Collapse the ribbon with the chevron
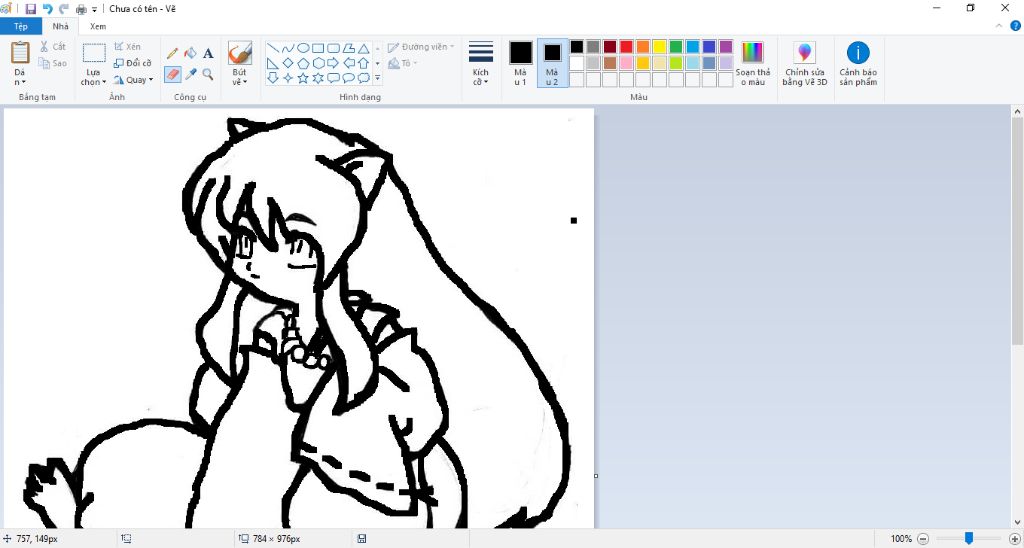The image size is (1024, 548). pos(999,26)
